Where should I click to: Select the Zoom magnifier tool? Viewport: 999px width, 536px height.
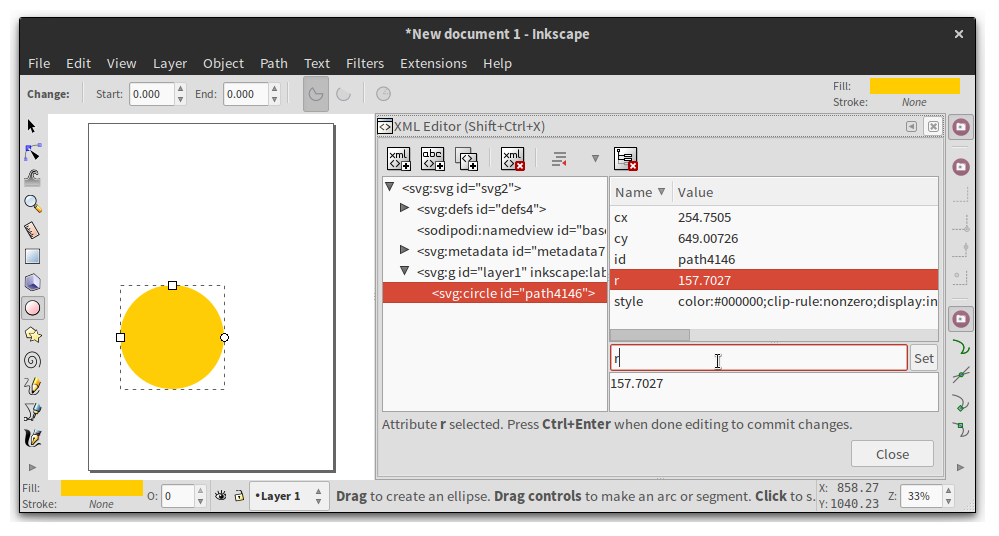(32, 204)
